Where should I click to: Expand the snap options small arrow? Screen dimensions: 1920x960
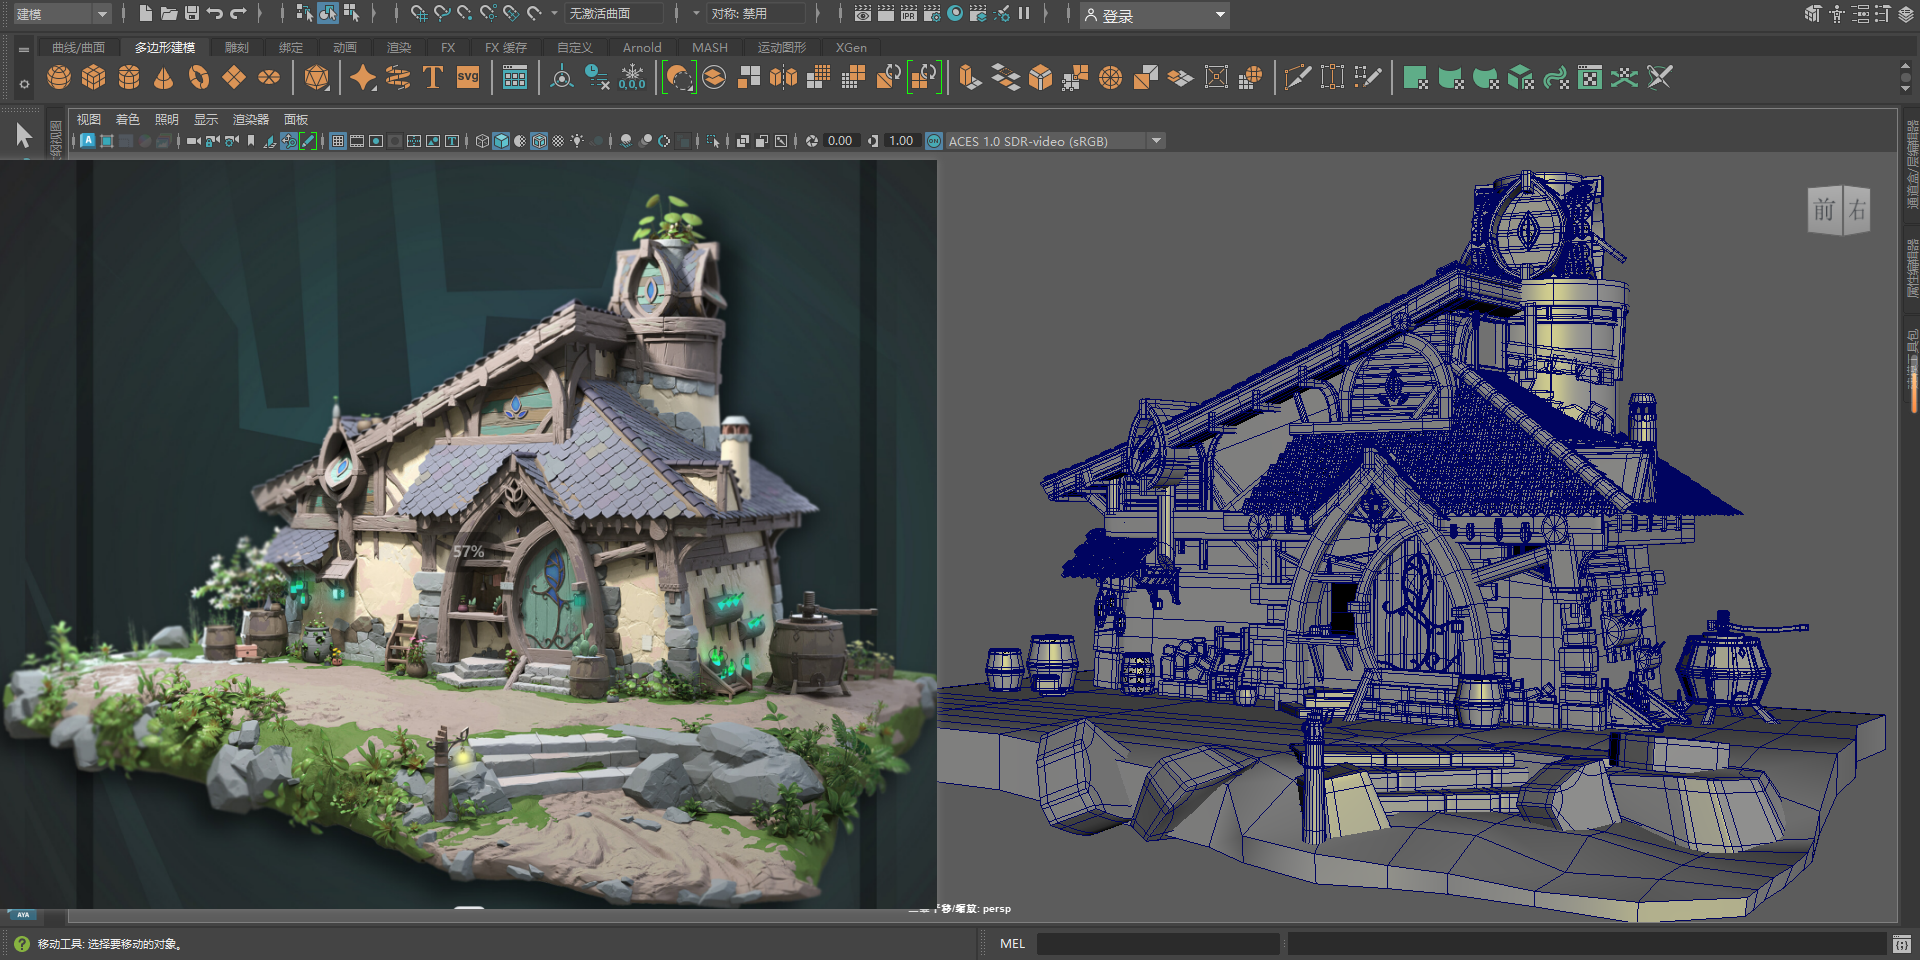(x=555, y=13)
